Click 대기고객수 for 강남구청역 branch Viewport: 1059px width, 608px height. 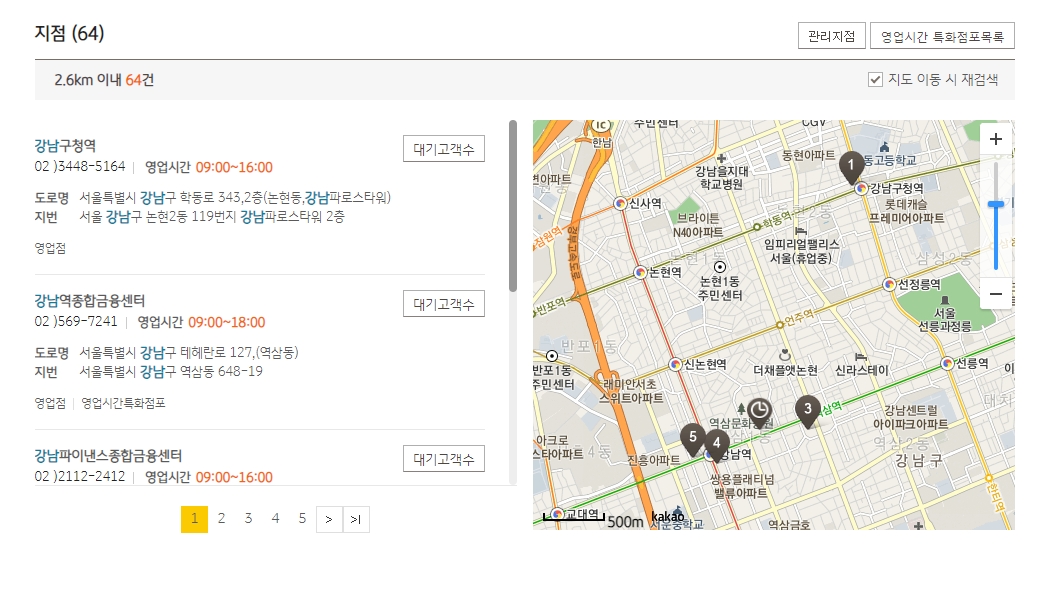tap(443, 147)
